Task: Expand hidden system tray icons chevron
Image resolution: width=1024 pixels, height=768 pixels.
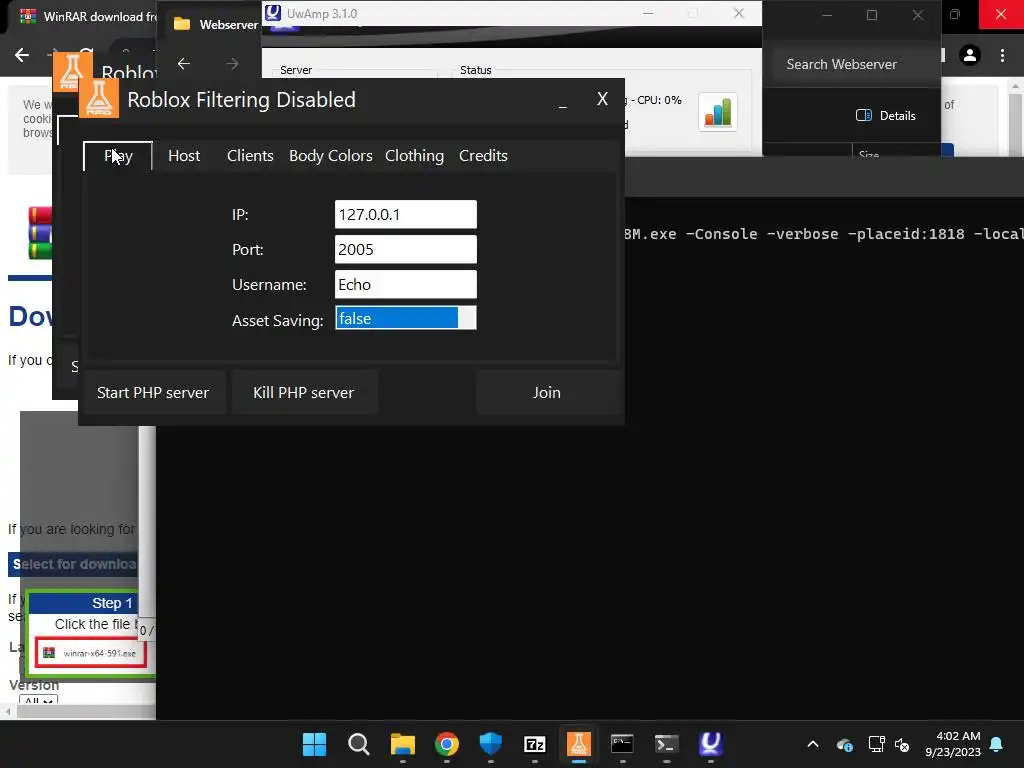Action: pos(813,744)
